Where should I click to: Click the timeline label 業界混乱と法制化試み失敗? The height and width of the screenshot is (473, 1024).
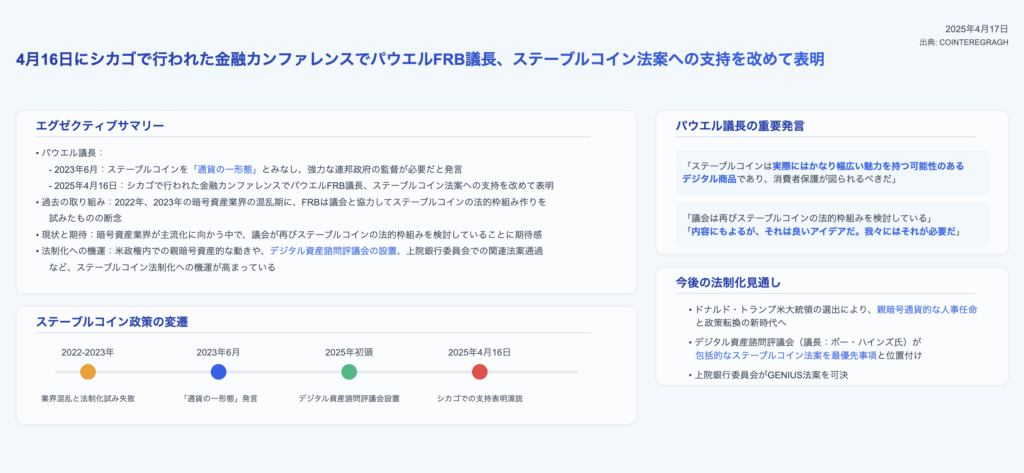pos(88,398)
